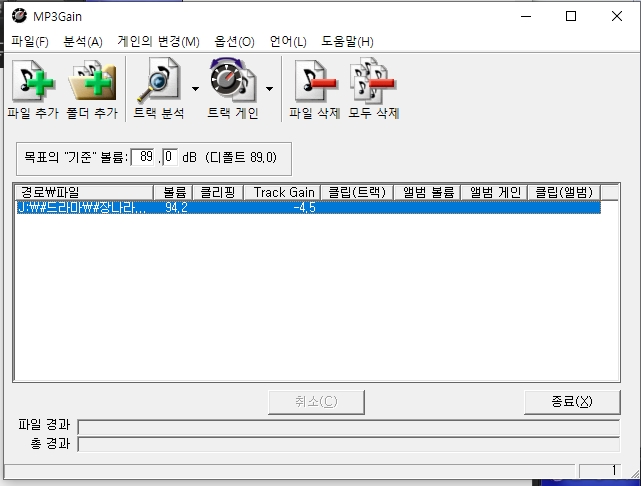641x486 pixels.
Task: Sort by 클립(트랙) column header
Action: tap(358, 192)
